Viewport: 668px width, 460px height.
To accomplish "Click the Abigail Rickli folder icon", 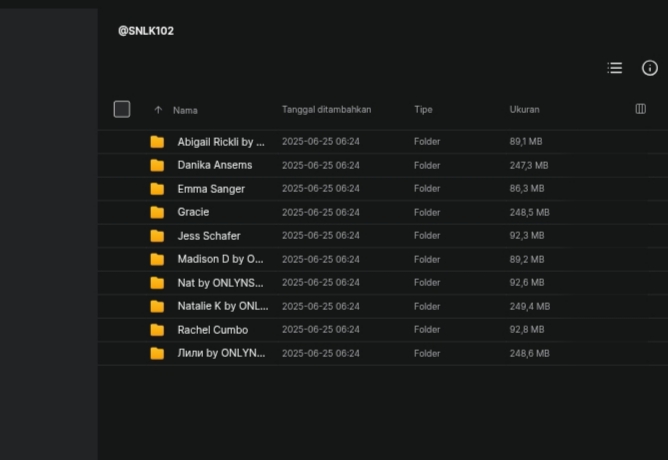I will click(157, 142).
